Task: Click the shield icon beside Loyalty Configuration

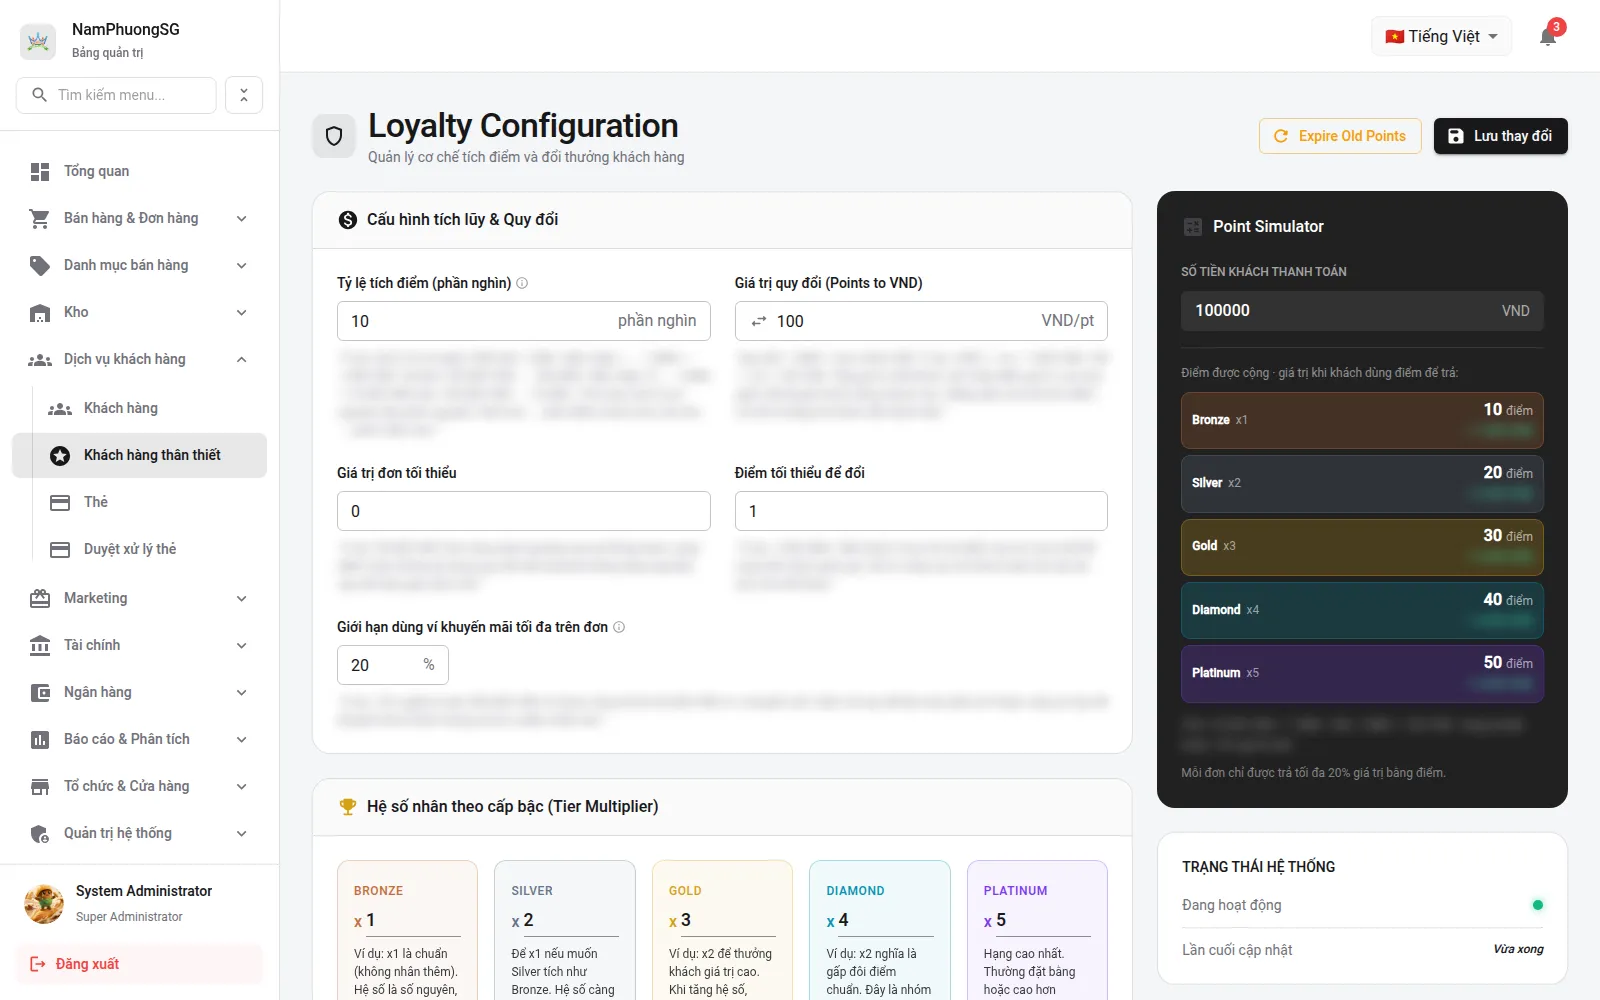Action: (334, 136)
